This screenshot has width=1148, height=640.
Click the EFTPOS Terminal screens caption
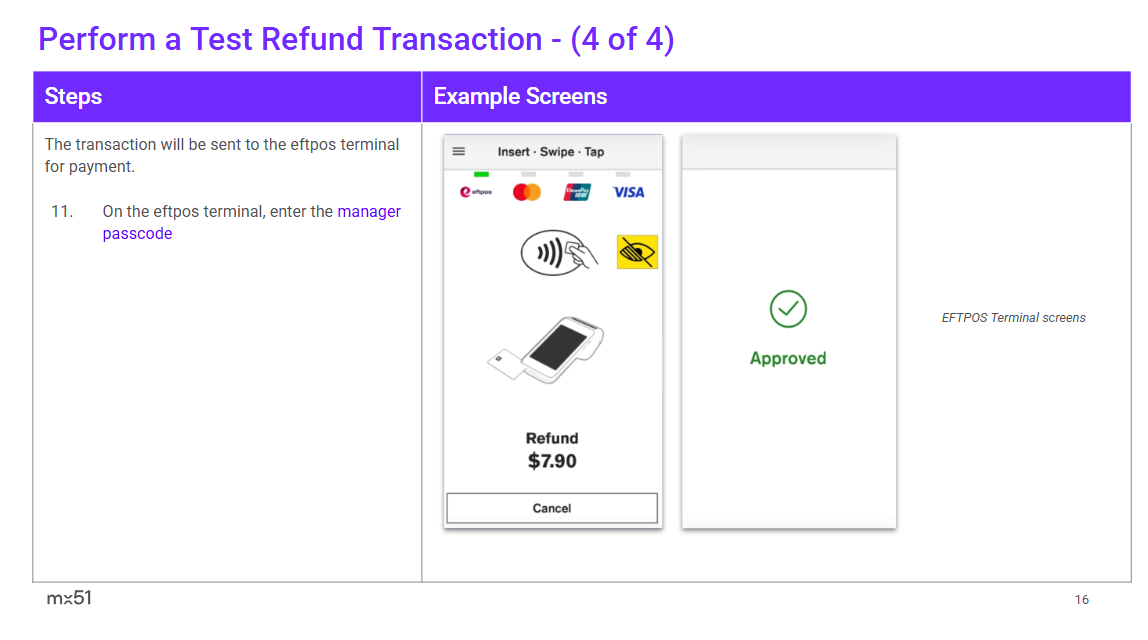coord(1013,318)
